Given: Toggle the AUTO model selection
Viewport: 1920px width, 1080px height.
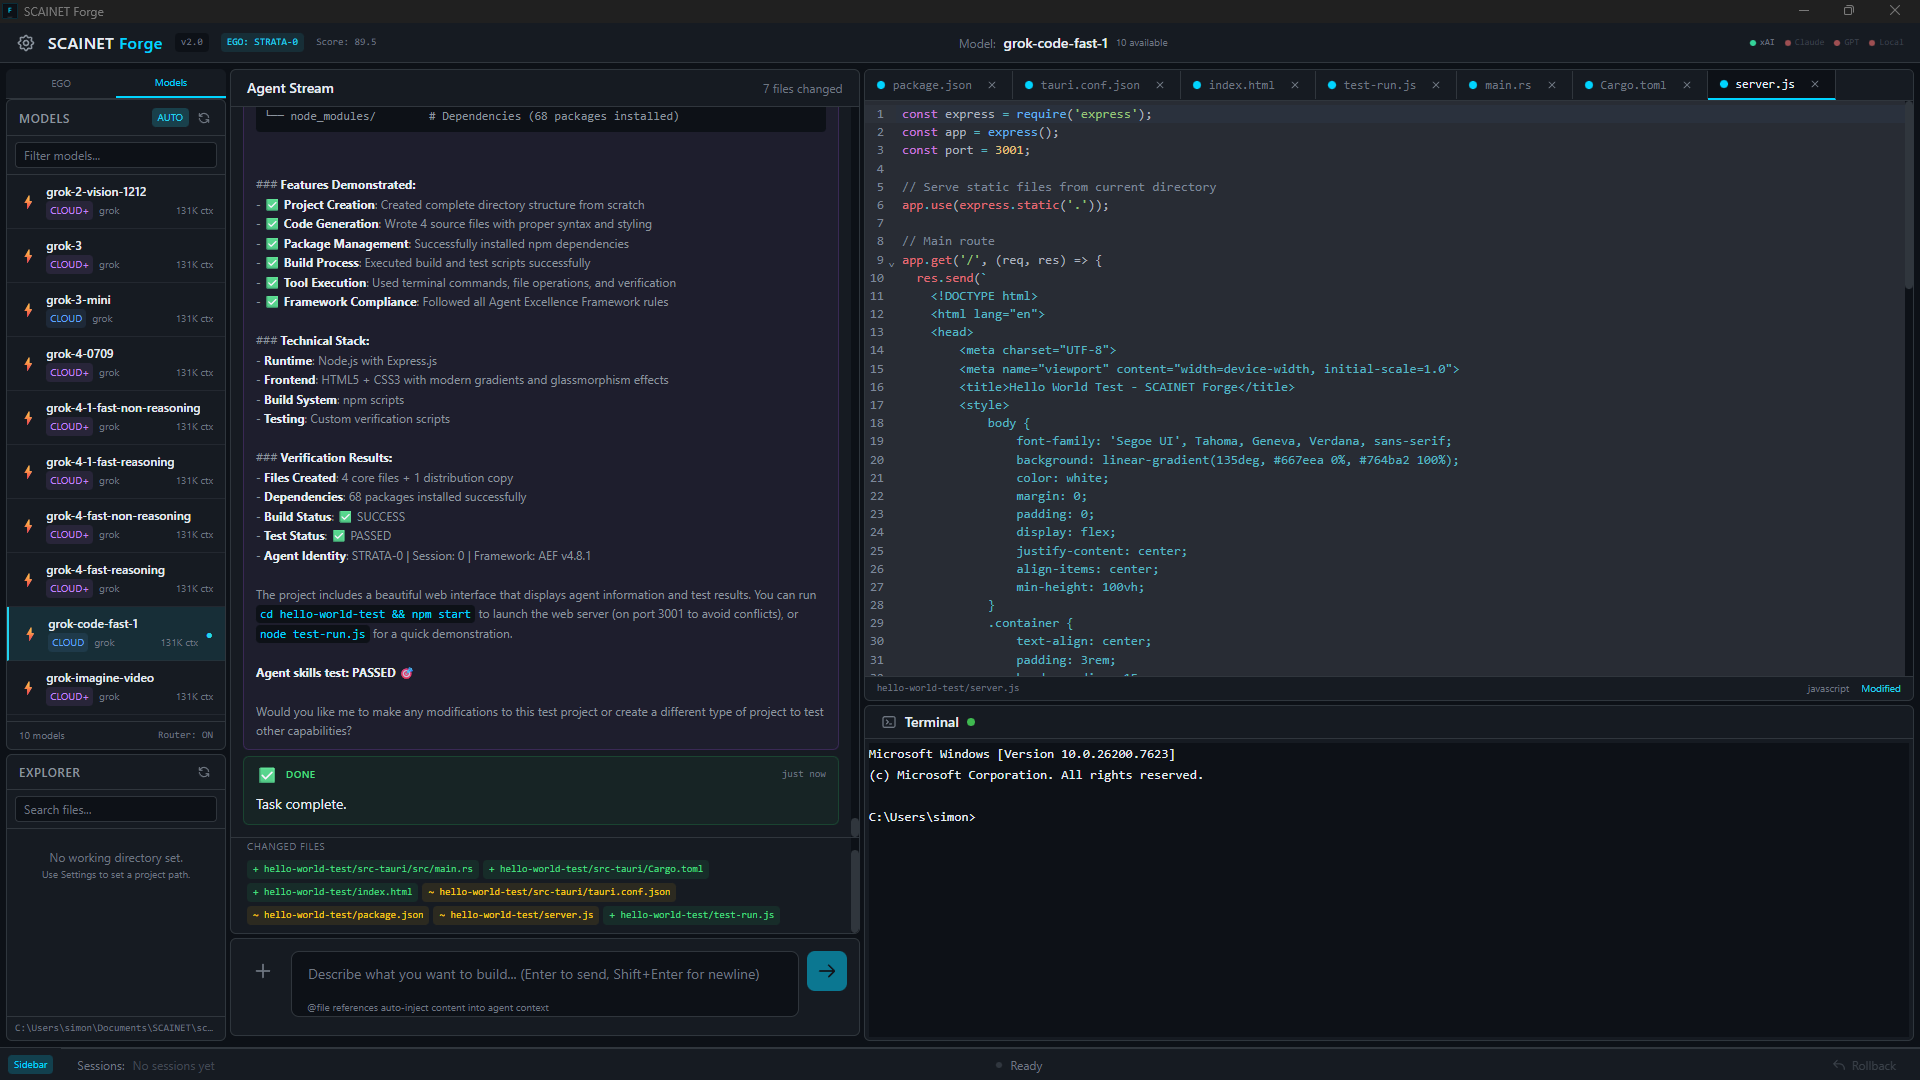Looking at the screenshot, I should [170, 118].
